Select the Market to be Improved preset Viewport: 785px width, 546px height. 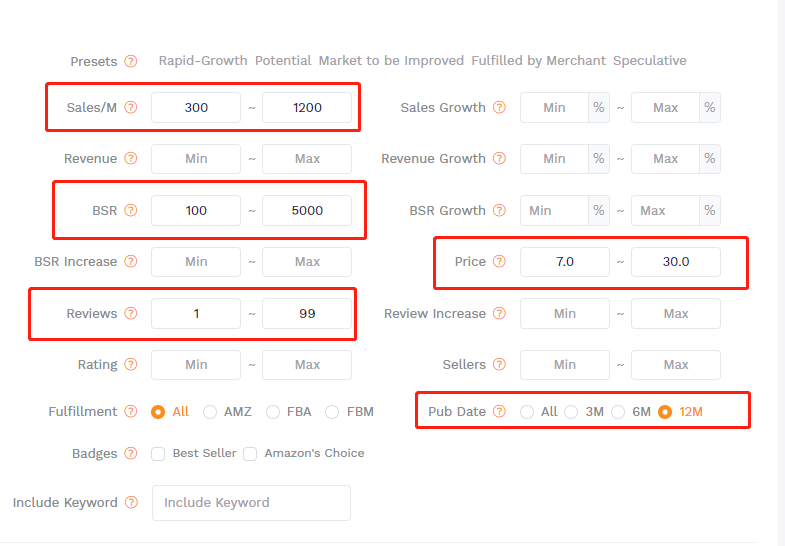click(391, 61)
